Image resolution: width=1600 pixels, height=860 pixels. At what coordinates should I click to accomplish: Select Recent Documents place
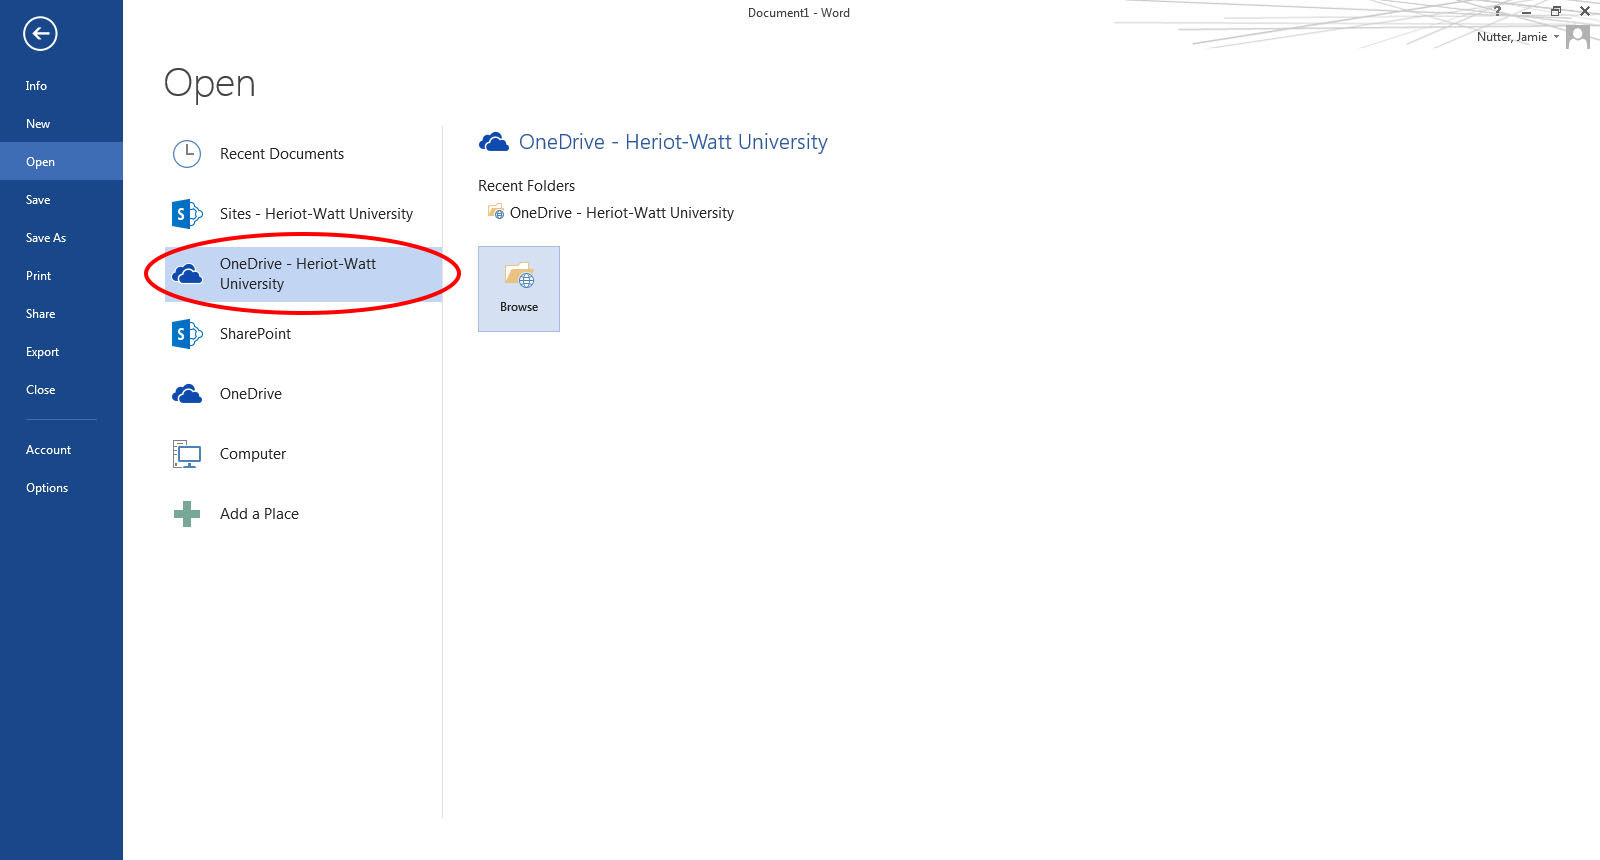(303, 154)
